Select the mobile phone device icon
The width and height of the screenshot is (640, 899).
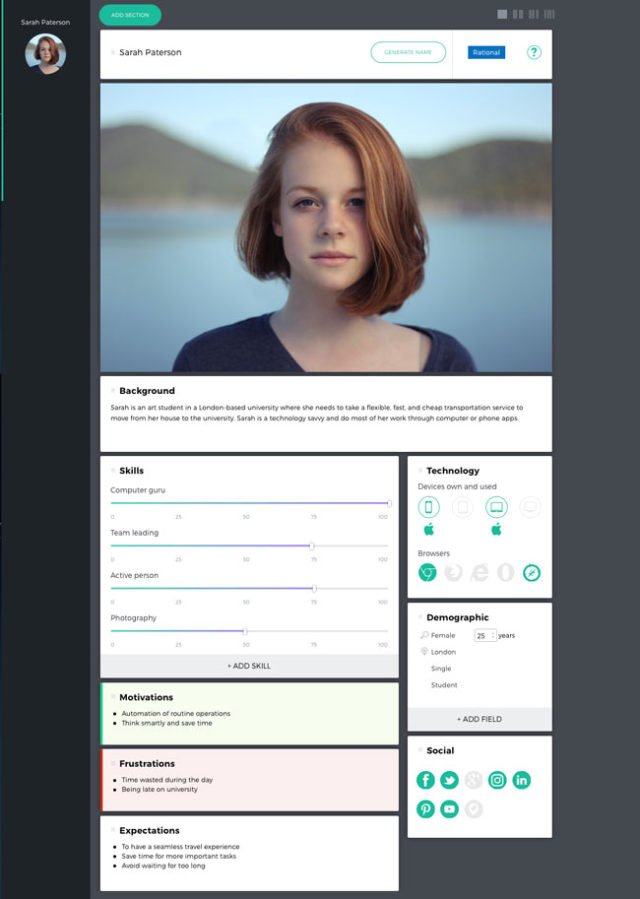pos(428,507)
